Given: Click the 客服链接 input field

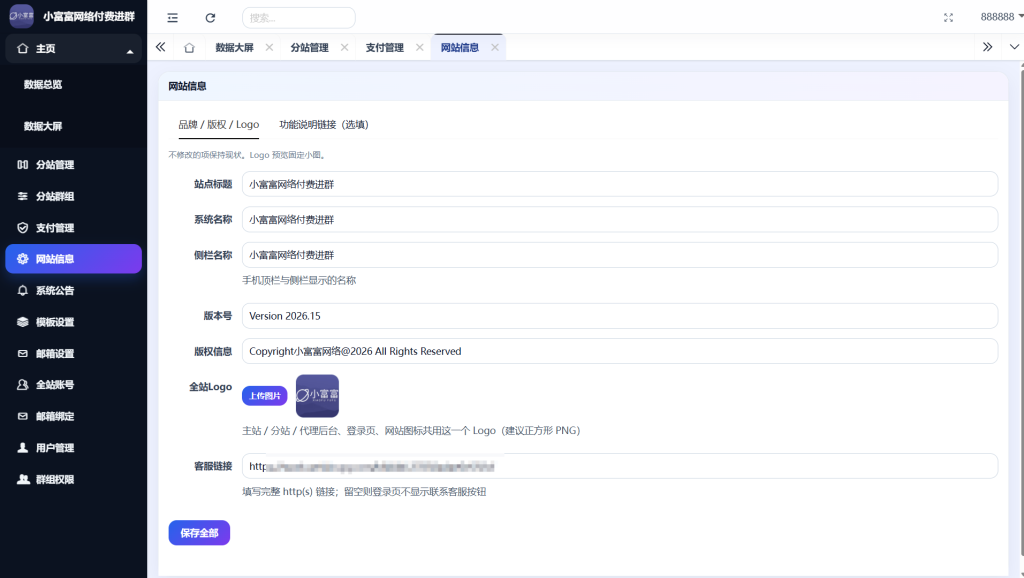Looking at the screenshot, I should (x=620, y=466).
